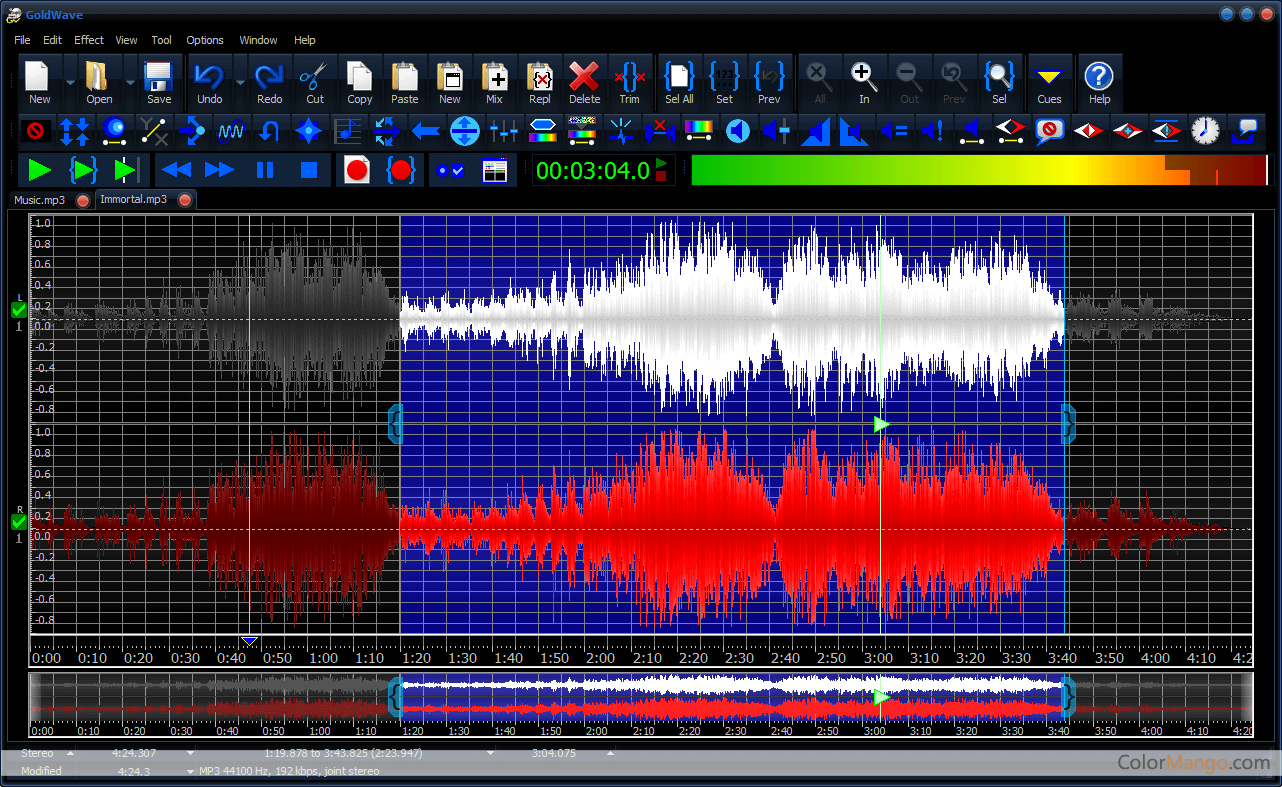Record into selection with braces record button
Viewport: 1282px width, 787px height.
coord(401,170)
